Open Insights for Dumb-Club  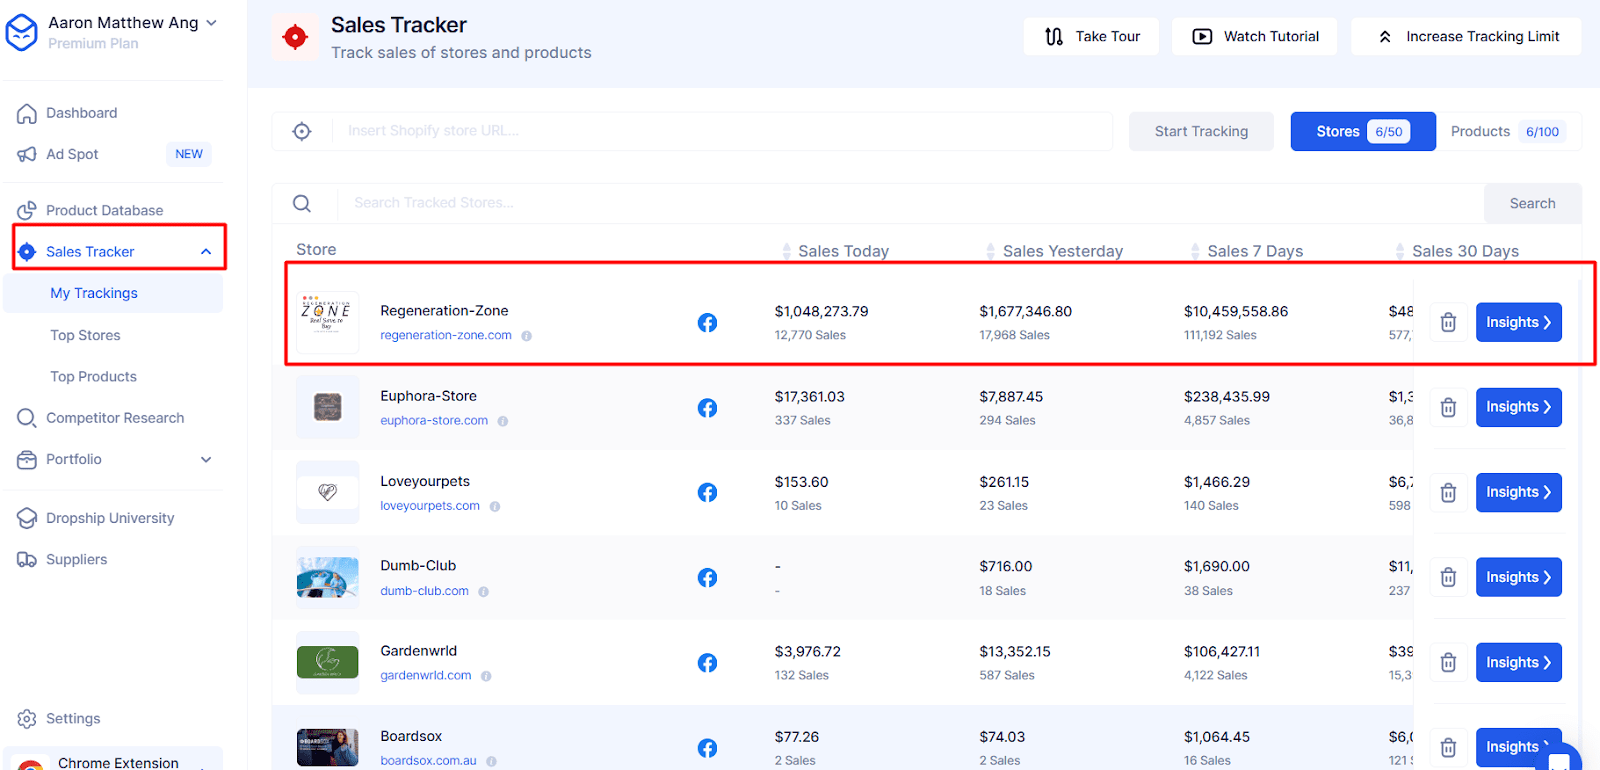click(1518, 577)
